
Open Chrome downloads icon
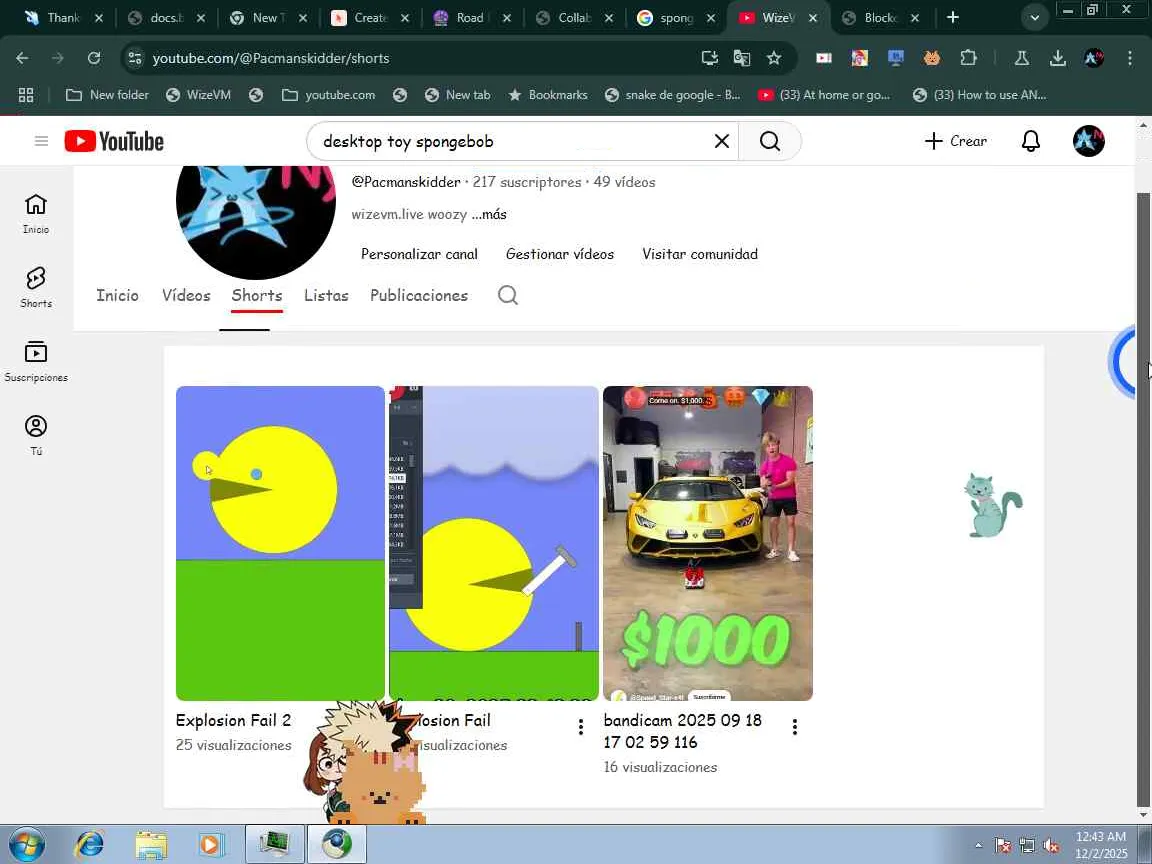[x=1057, y=58]
